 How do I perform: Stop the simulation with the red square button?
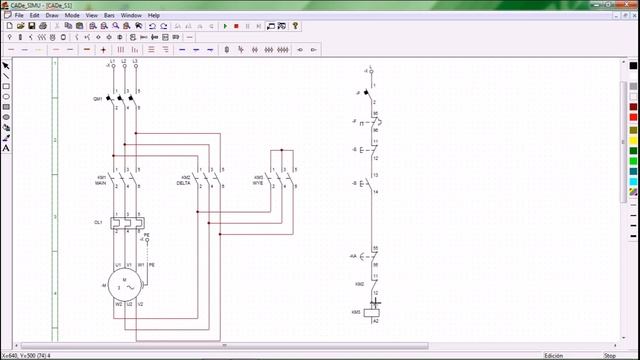(x=236, y=26)
